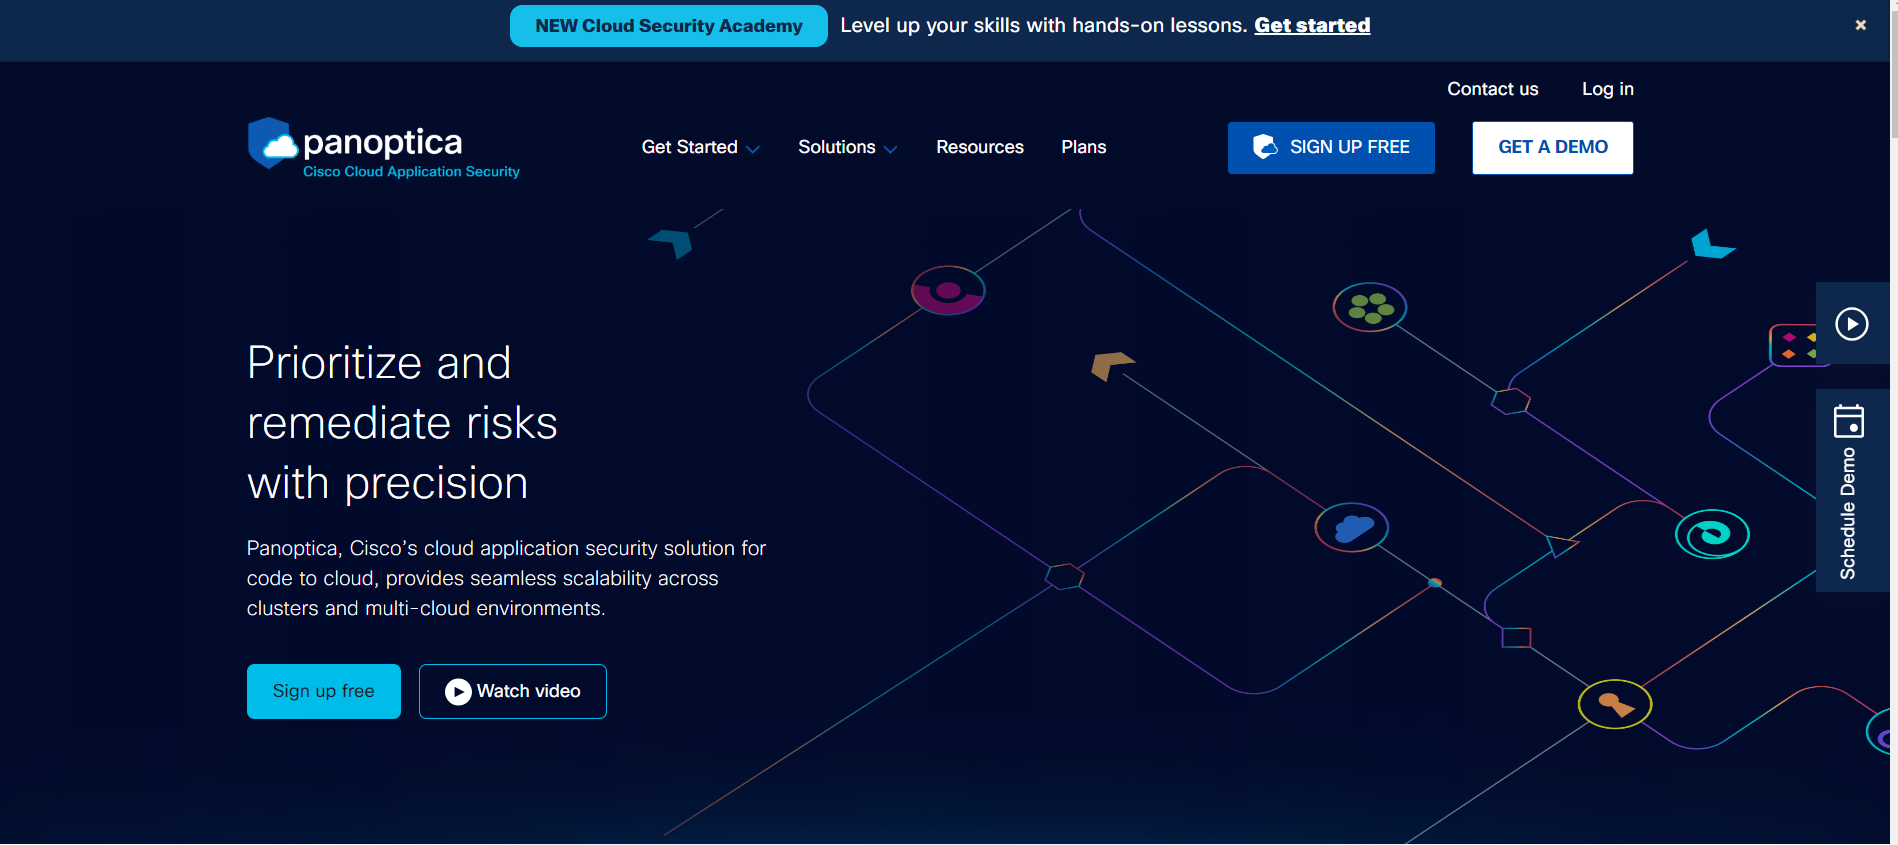Image resolution: width=1898 pixels, height=845 pixels.
Task: Click the play circle icon on side tab
Action: pyautogui.click(x=1851, y=324)
